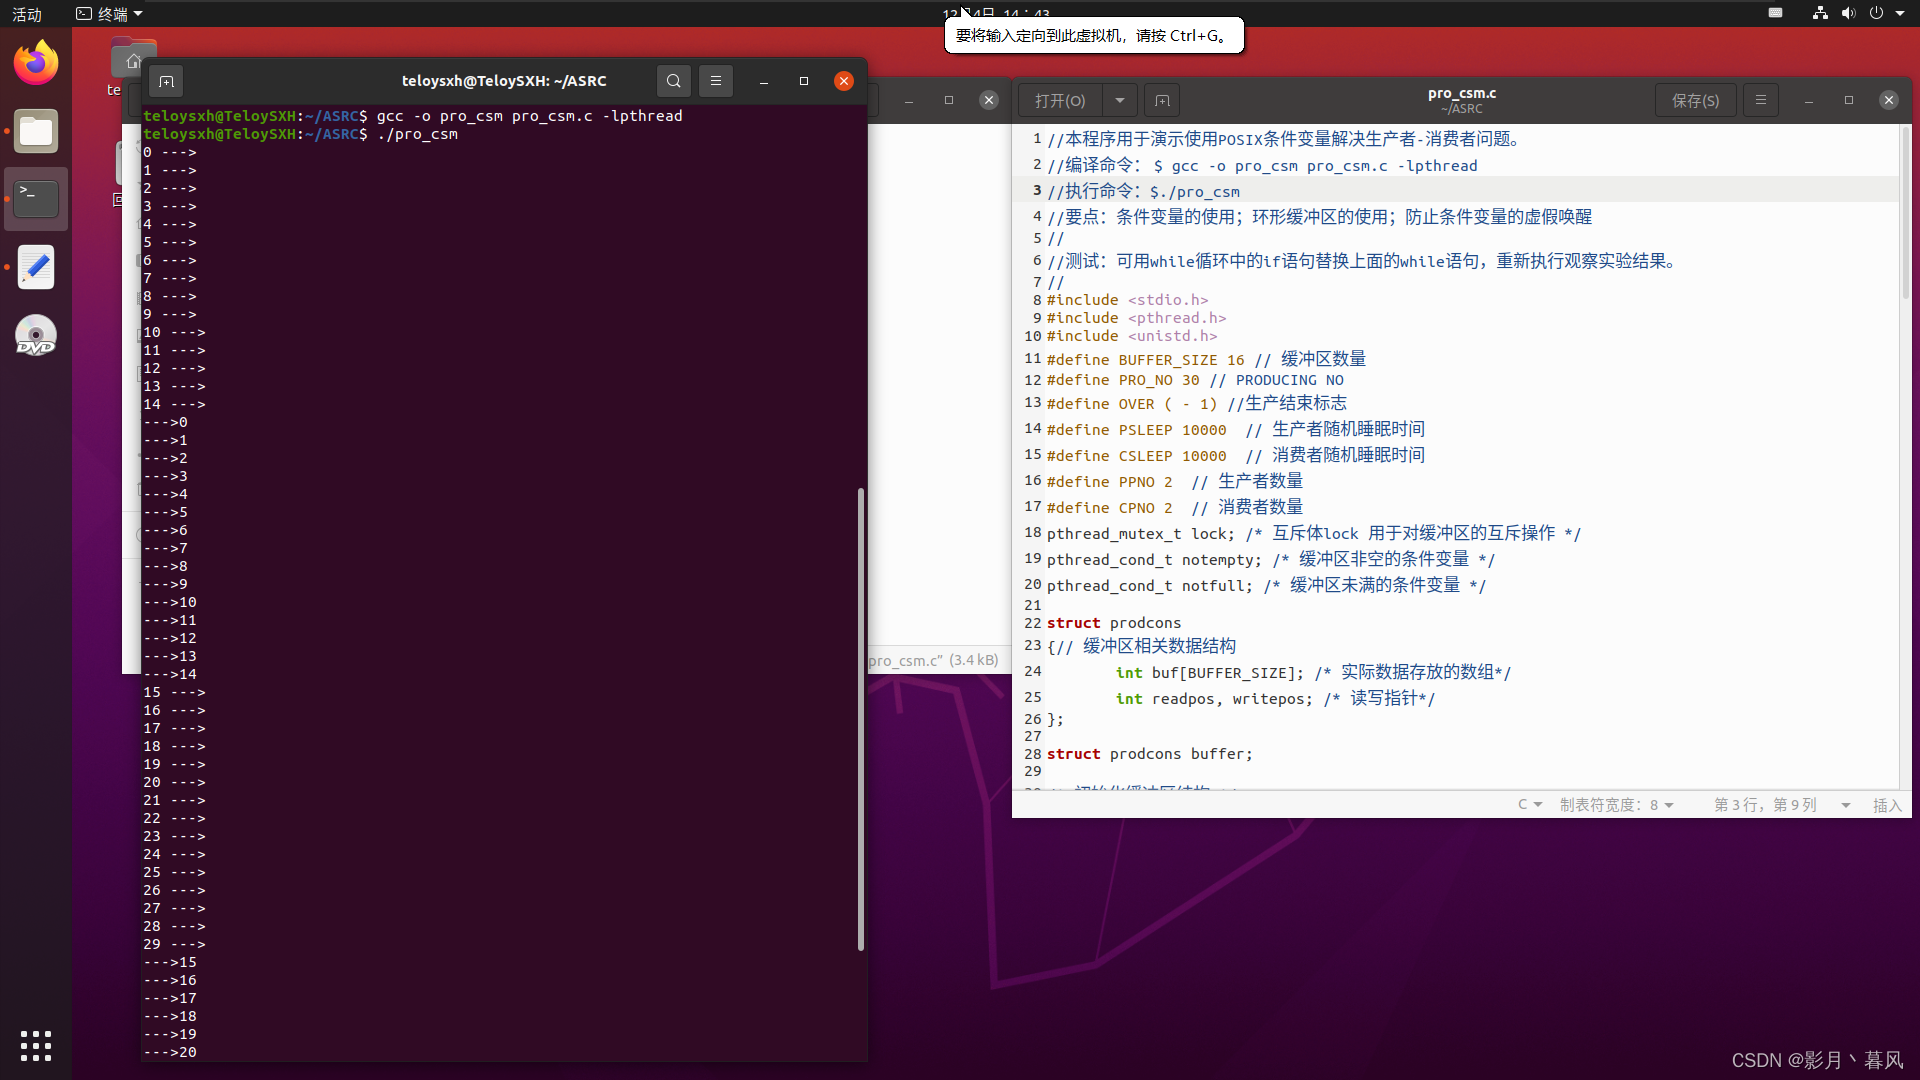The width and height of the screenshot is (1920, 1080).
Task: Click the terminal search icon
Action: [x=674, y=81]
